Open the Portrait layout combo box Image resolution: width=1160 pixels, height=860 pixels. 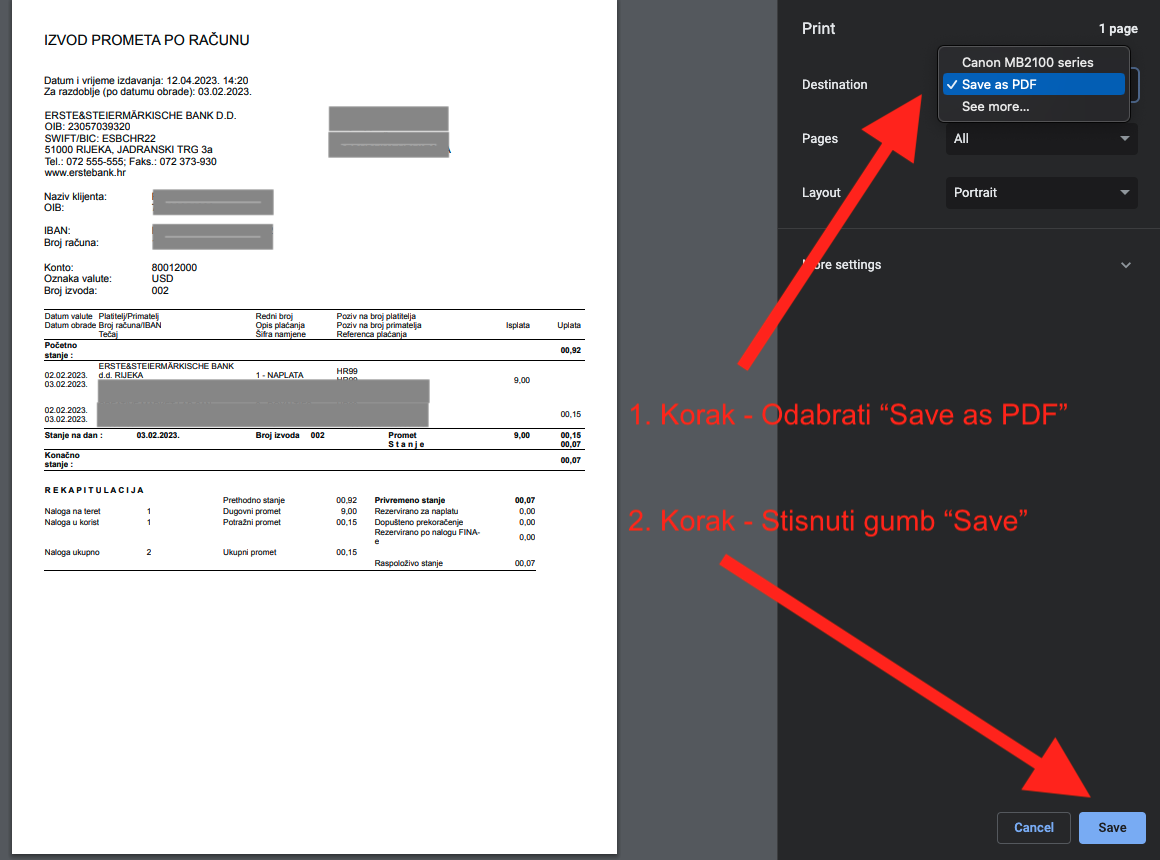pyautogui.click(x=1040, y=192)
